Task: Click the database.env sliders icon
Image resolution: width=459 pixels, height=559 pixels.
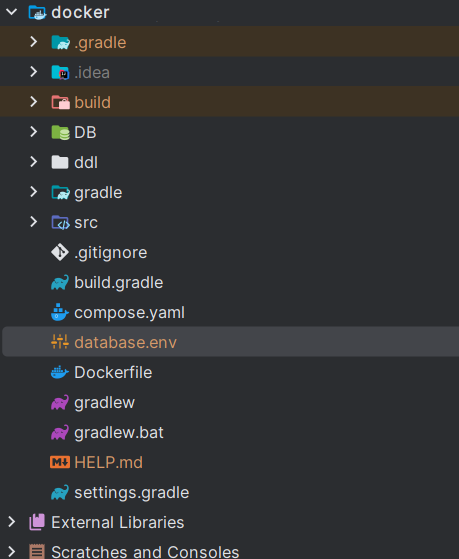Action: [x=60, y=342]
